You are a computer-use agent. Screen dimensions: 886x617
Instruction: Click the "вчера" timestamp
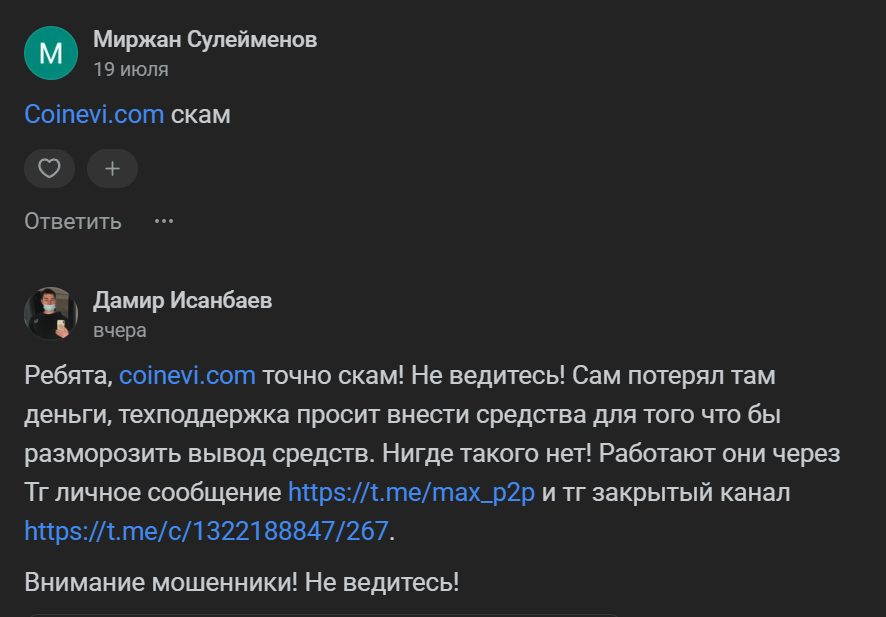point(120,330)
